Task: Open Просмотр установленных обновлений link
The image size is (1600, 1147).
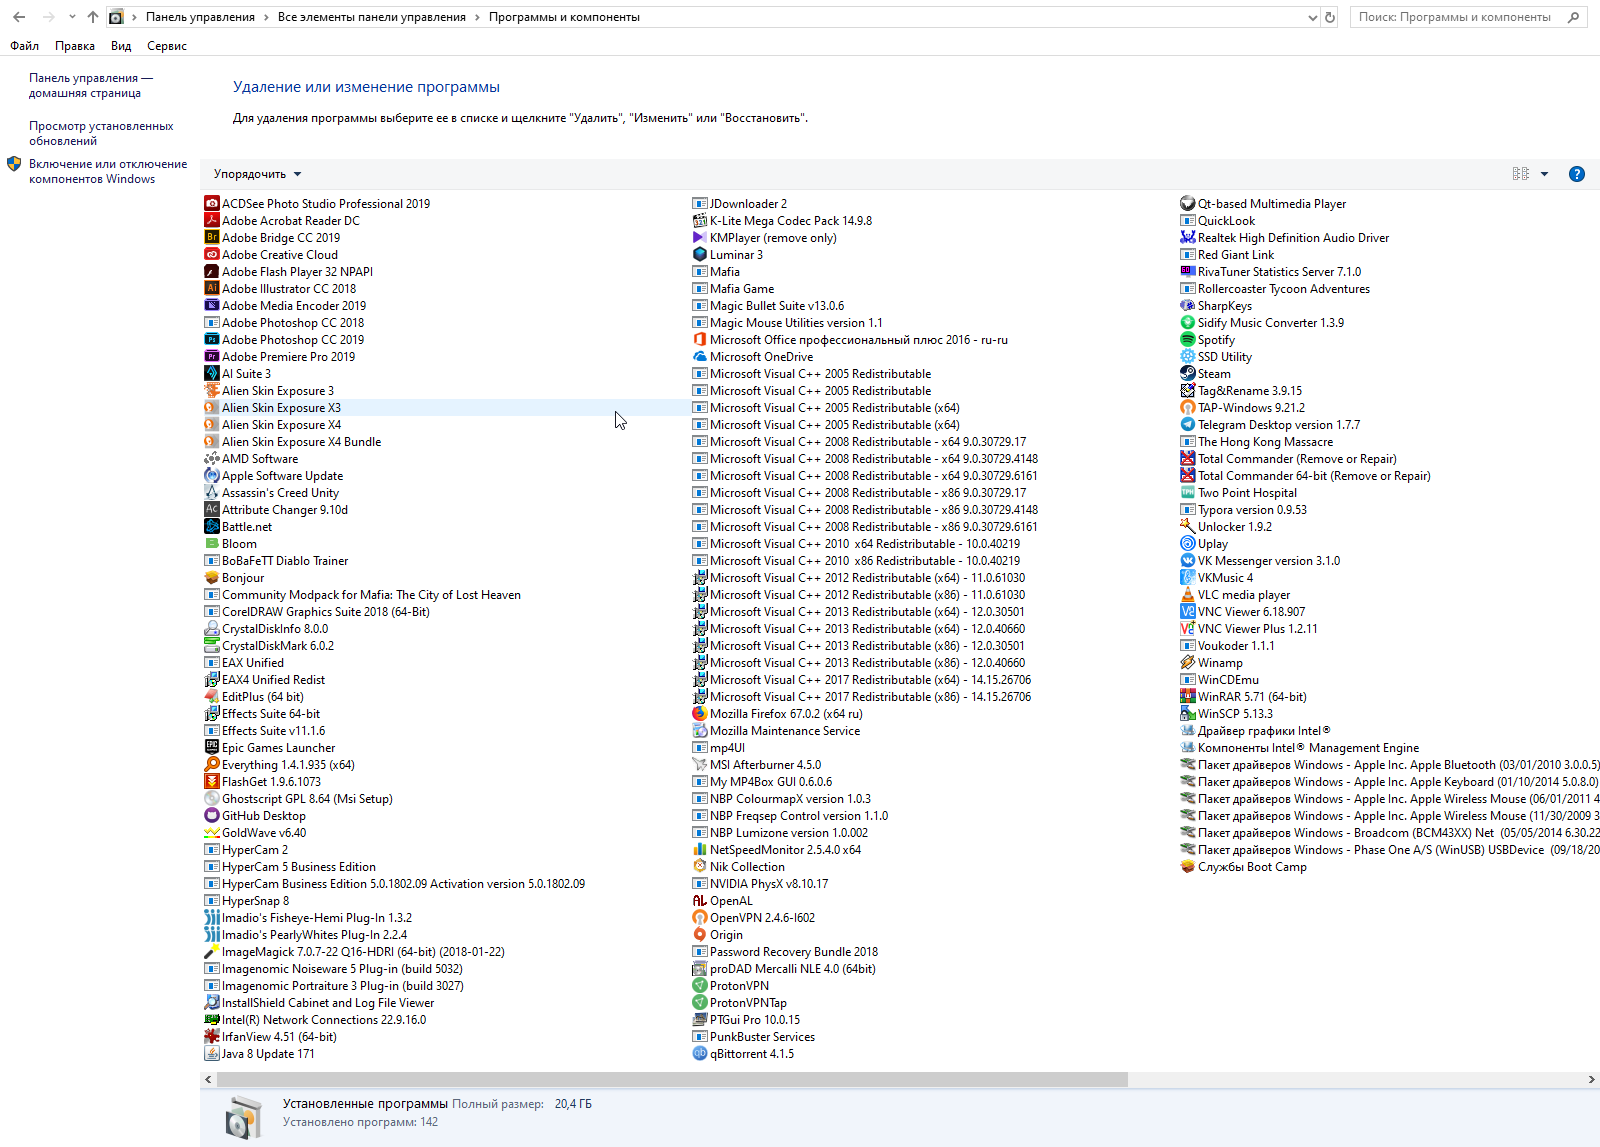Action: (x=101, y=133)
